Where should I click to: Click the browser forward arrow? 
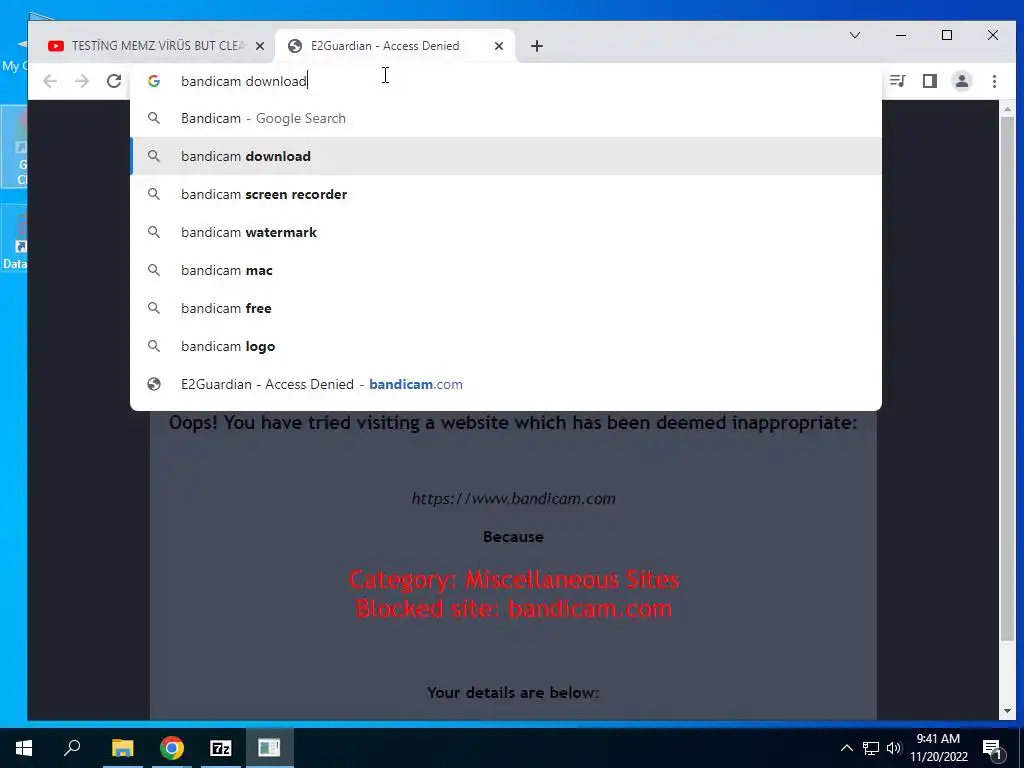[x=82, y=81]
